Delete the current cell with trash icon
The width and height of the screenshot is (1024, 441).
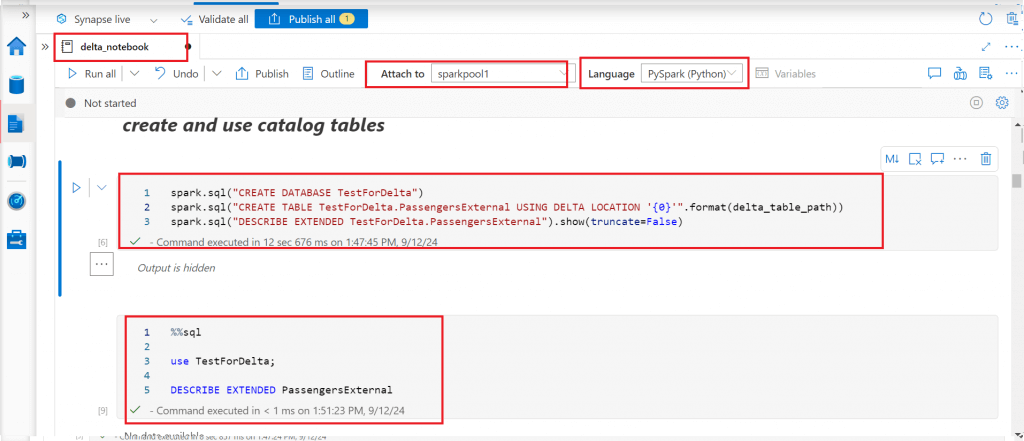click(x=986, y=158)
